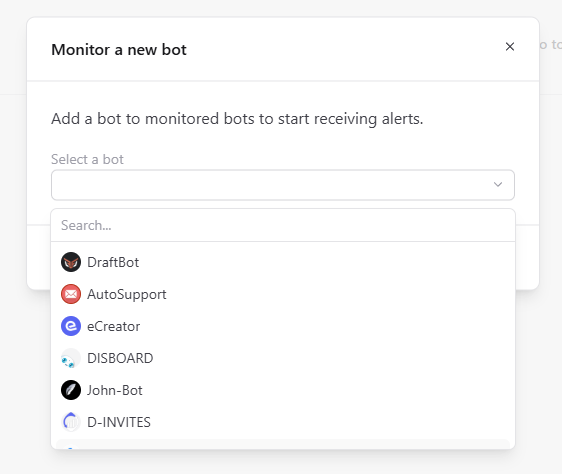Click the "Select a bot" field label
The height and width of the screenshot is (474, 562).
pyautogui.click(x=87, y=159)
